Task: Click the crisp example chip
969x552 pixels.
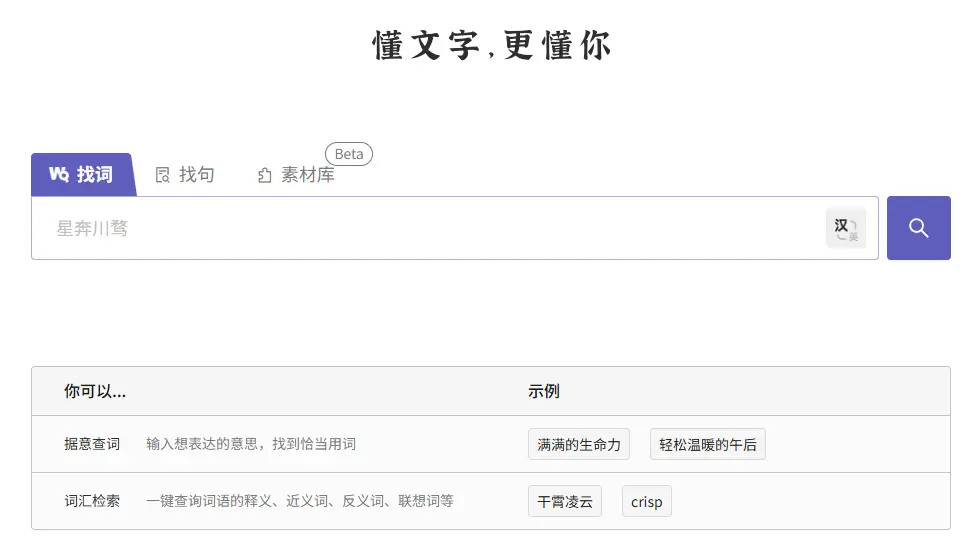Action: click(x=646, y=501)
